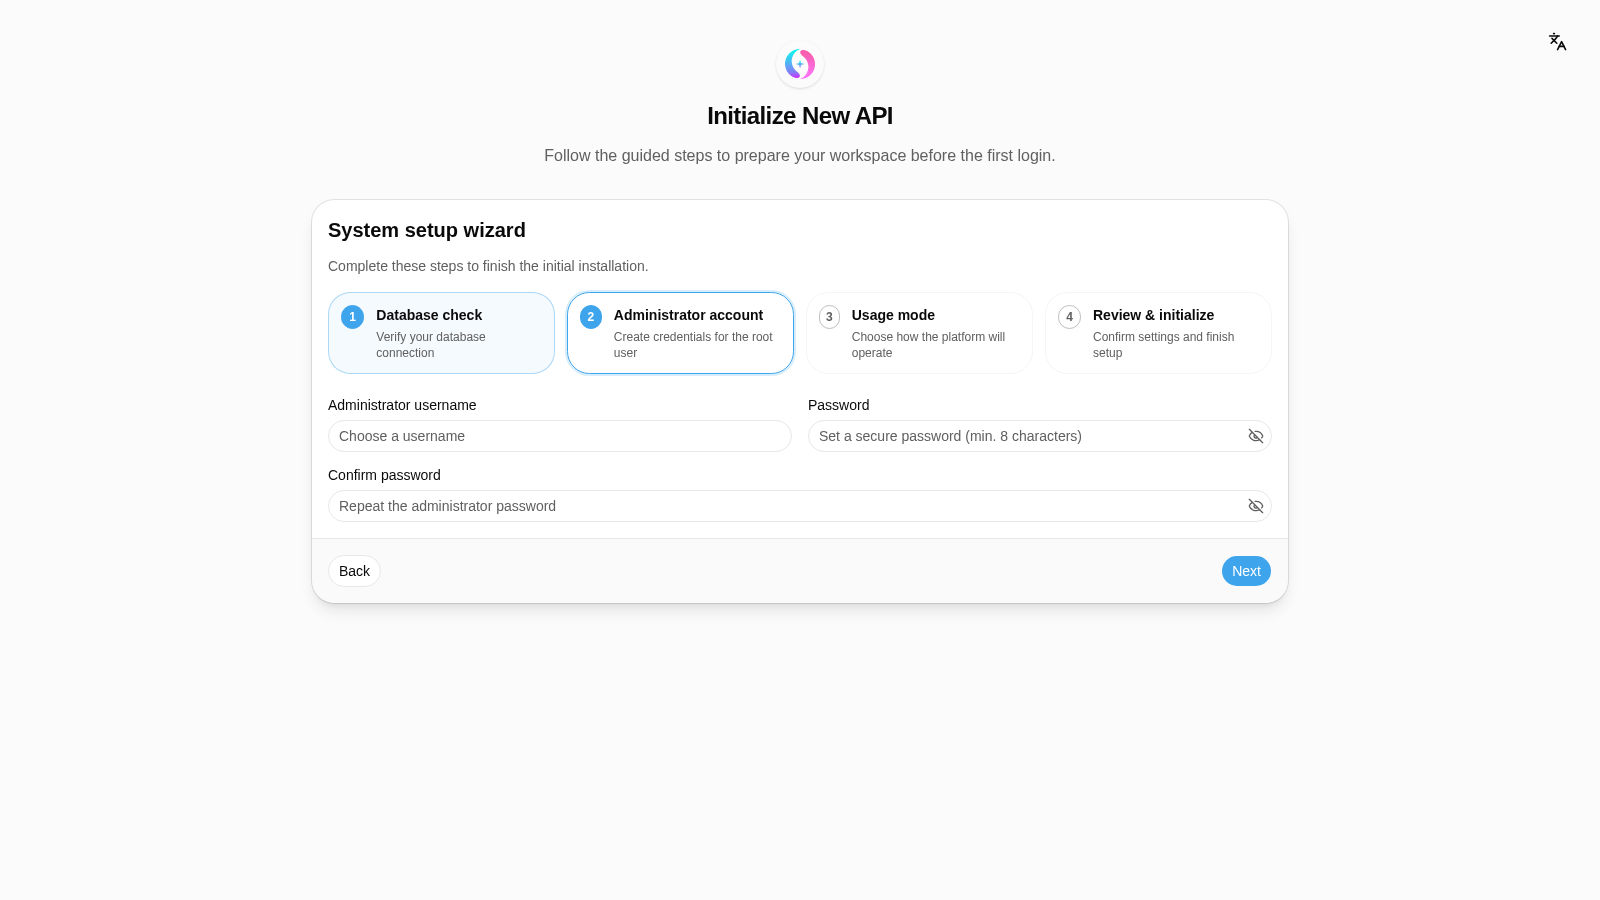Toggle visibility in Confirm password field

point(1255,506)
